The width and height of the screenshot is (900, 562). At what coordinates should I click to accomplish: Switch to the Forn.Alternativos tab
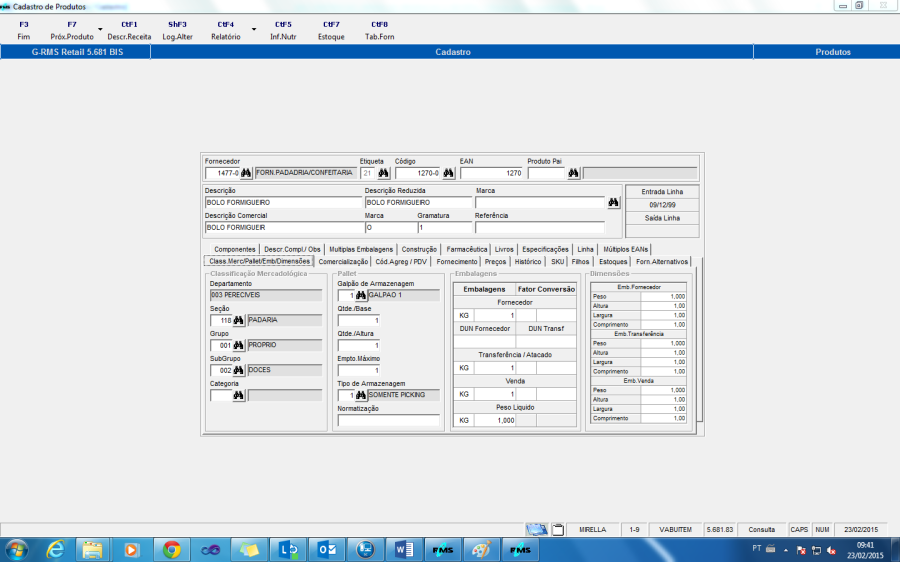662,262
